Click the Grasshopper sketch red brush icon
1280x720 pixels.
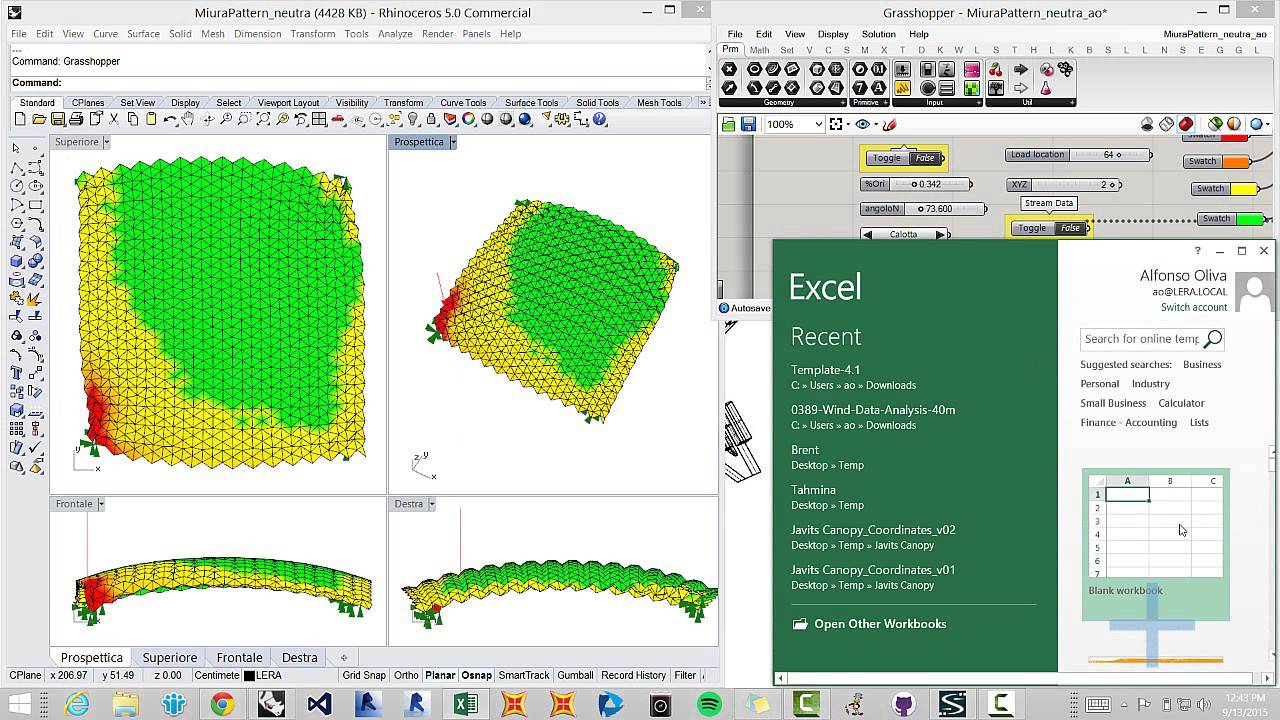(x=889, y=124)
